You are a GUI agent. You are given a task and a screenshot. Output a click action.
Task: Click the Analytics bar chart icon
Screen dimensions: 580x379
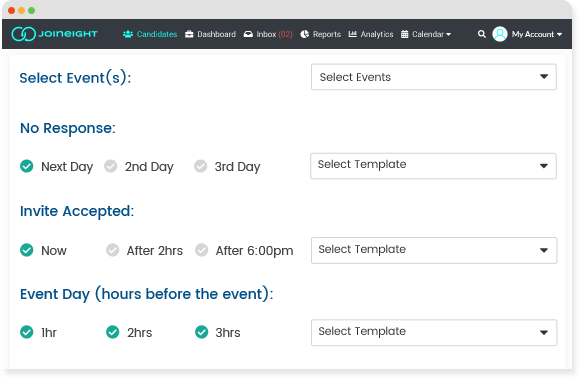click(353, 34)
